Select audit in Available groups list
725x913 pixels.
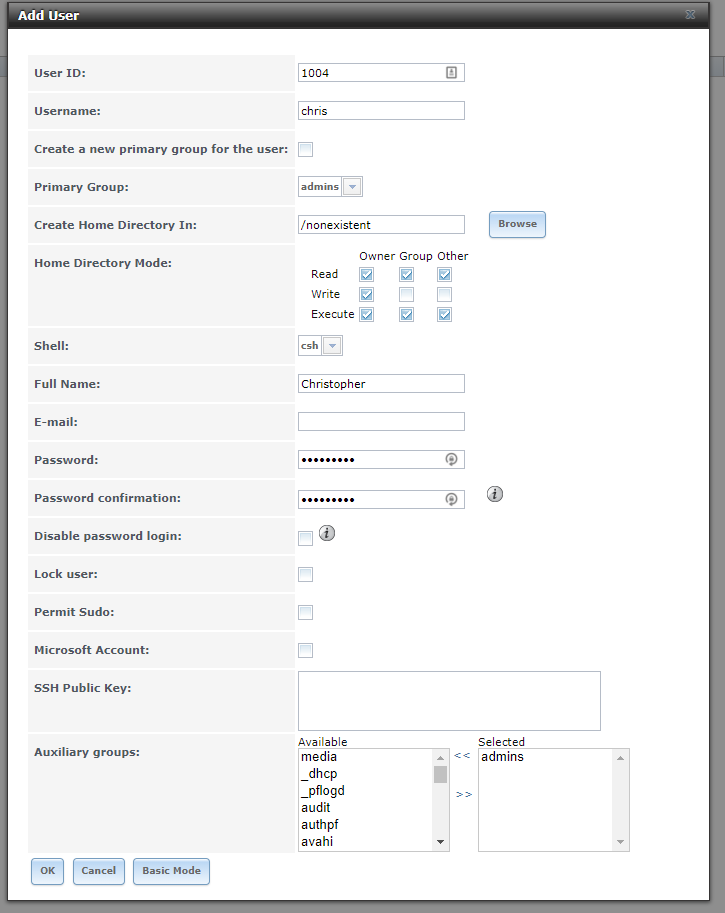click(316, 808)
